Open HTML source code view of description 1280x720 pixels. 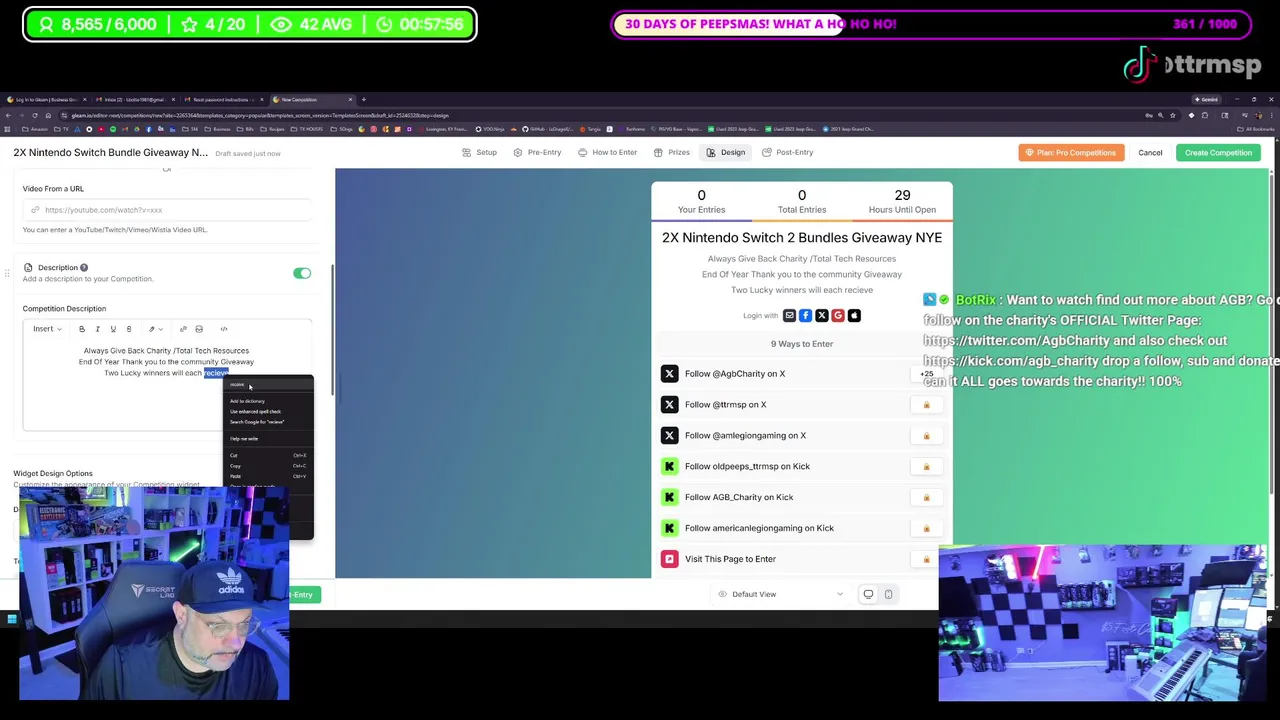[x=224, y=329]
